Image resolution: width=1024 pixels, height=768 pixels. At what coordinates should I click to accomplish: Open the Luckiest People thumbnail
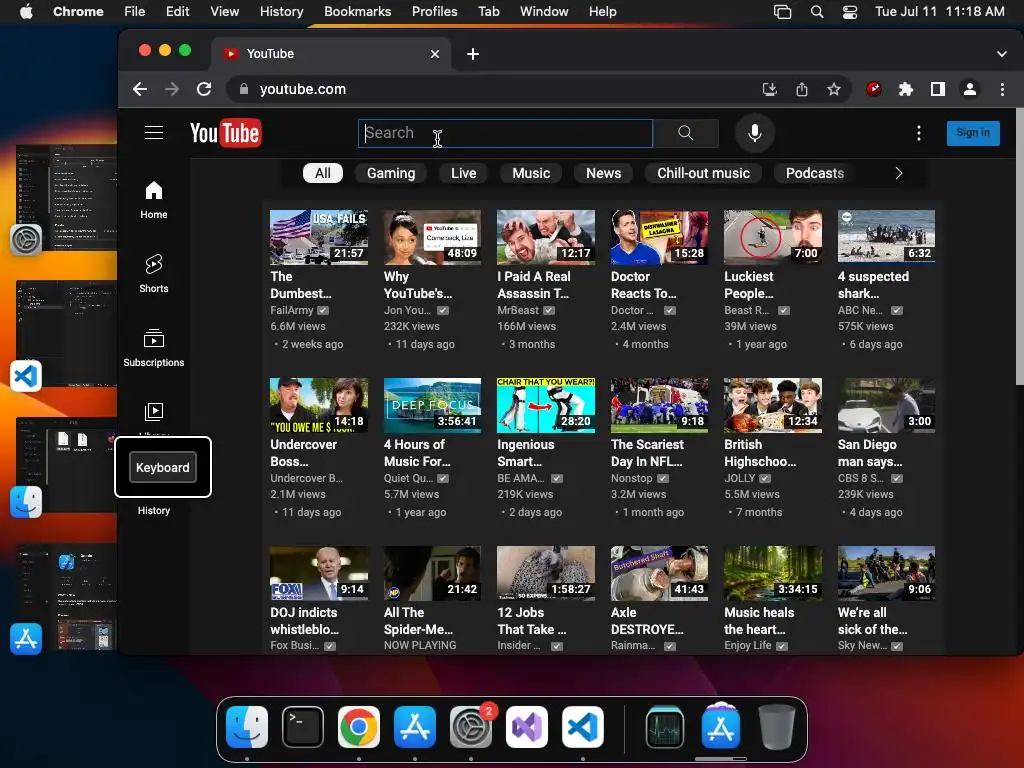point(773,237)
